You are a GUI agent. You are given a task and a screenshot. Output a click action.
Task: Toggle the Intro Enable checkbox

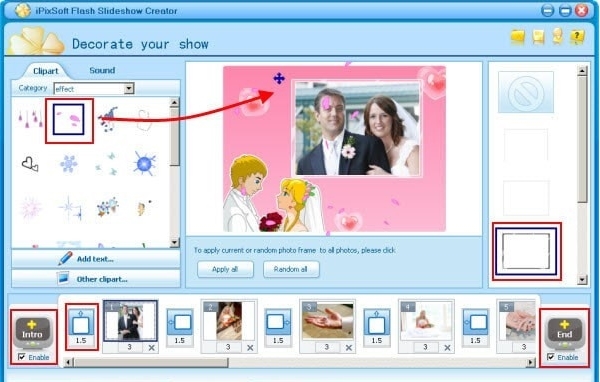(22, 357)
